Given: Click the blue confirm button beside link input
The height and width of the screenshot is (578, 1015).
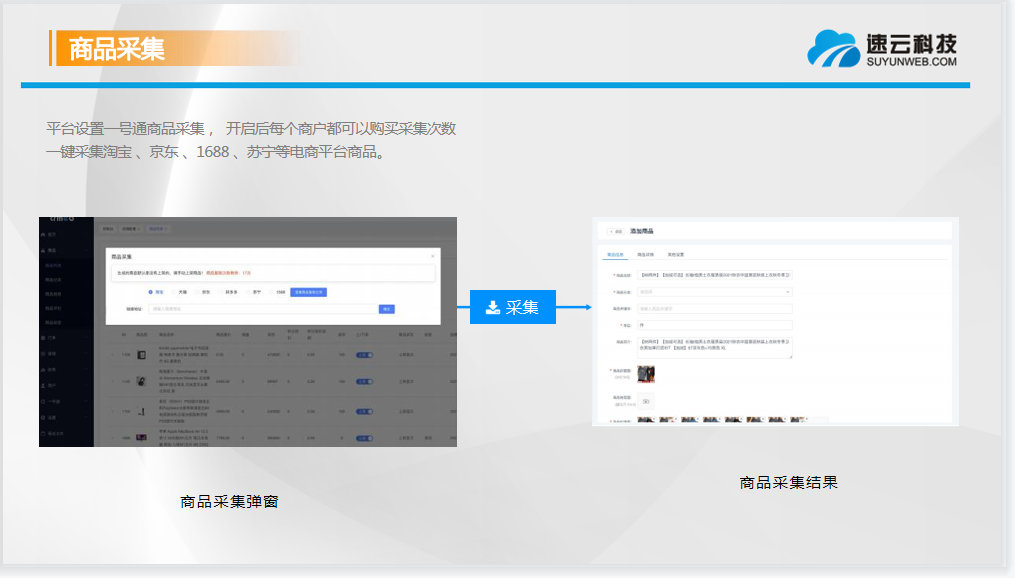Looking at the screenshot, I should 387,309.
